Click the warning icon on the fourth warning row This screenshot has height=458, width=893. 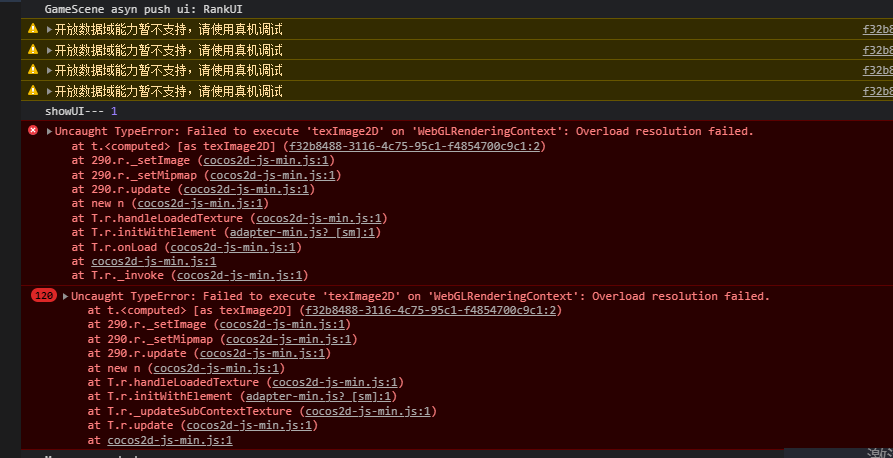tap(33, 91)
